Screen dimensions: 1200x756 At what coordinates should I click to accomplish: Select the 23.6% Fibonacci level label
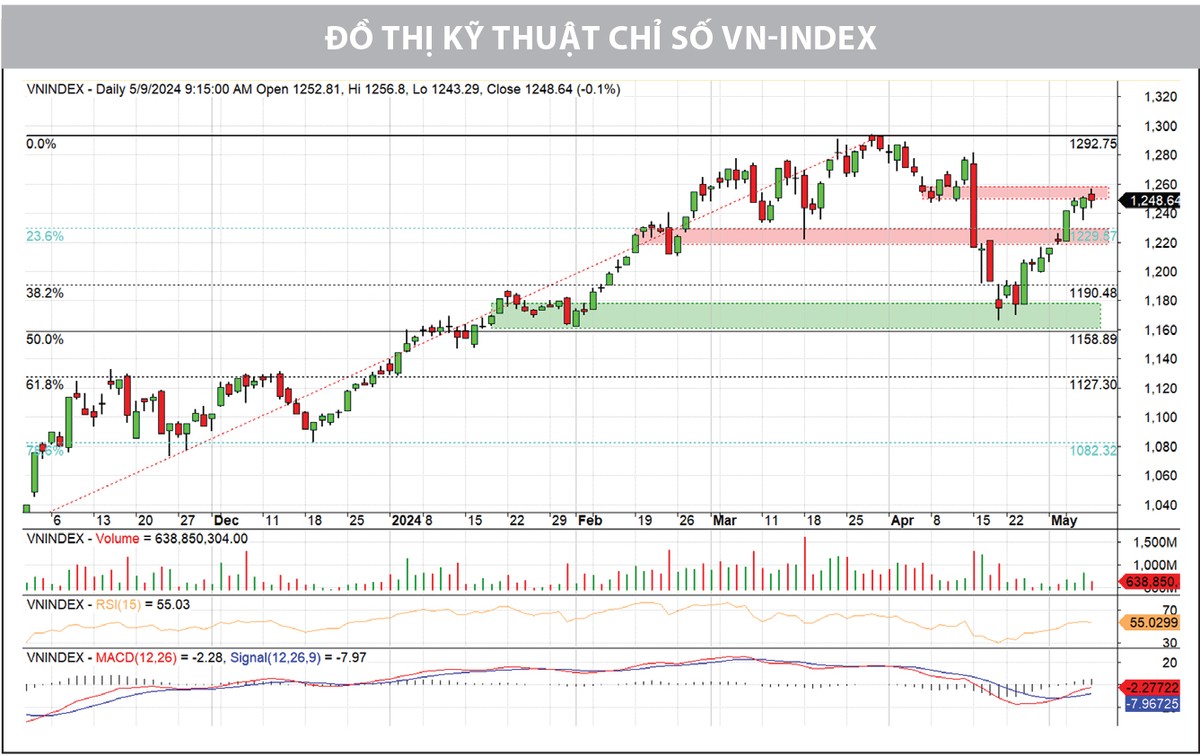click(x=45, y=237)
